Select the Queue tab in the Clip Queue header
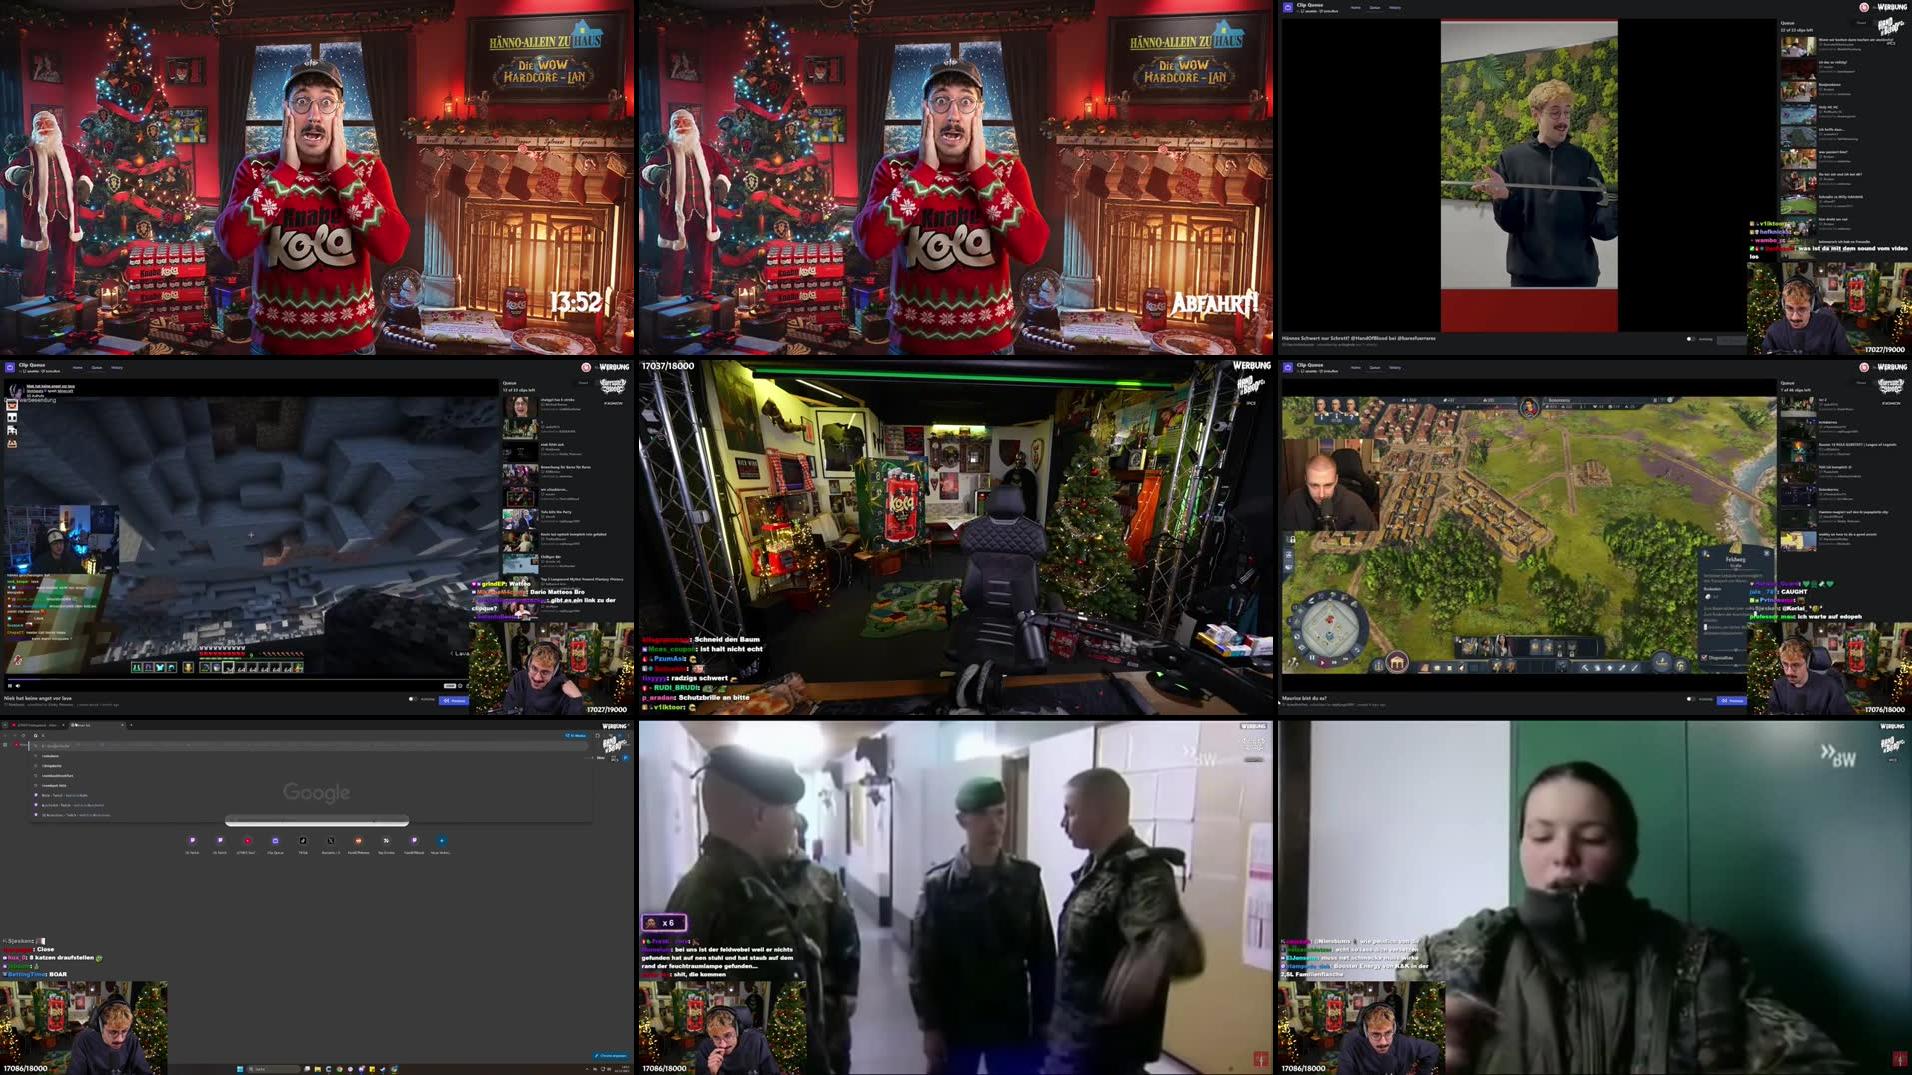1912x1075 pixels. (x=96, y=367)
